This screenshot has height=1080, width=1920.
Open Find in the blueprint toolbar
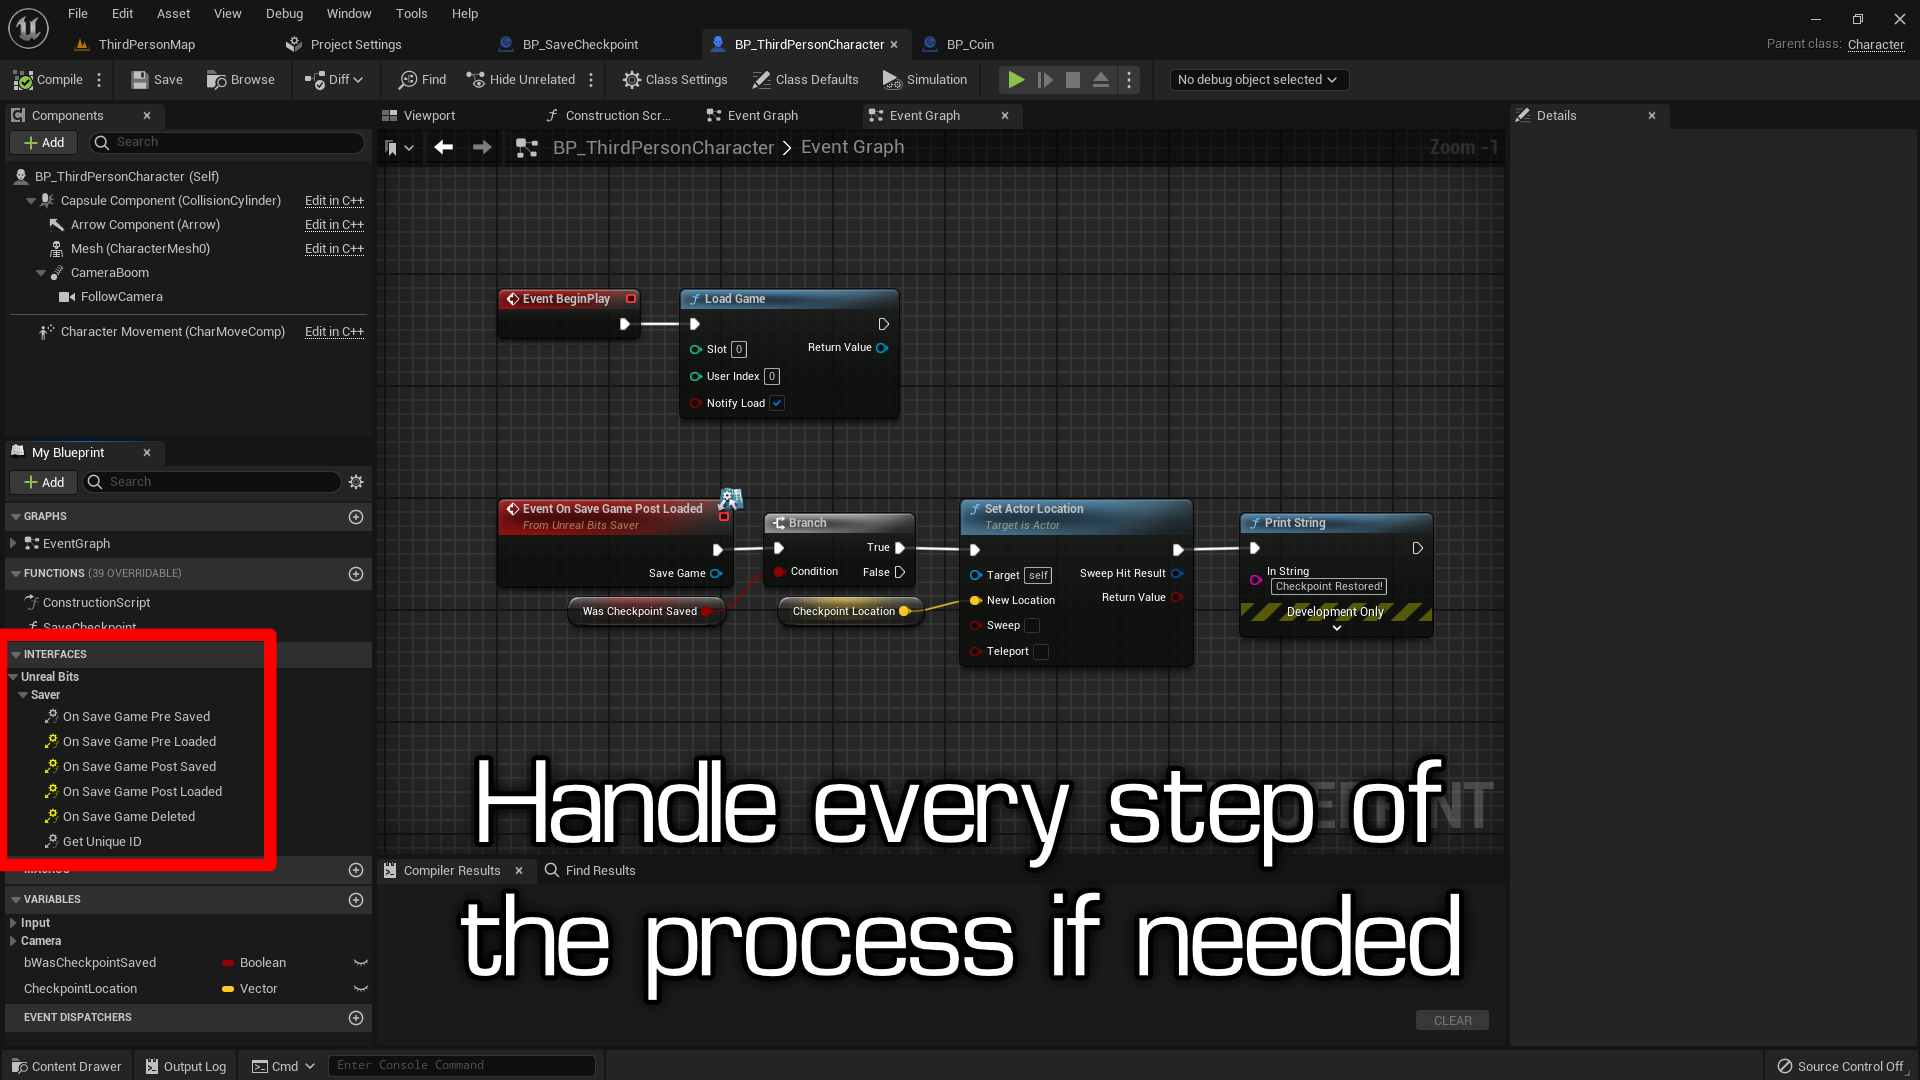[x=421, y=79]
